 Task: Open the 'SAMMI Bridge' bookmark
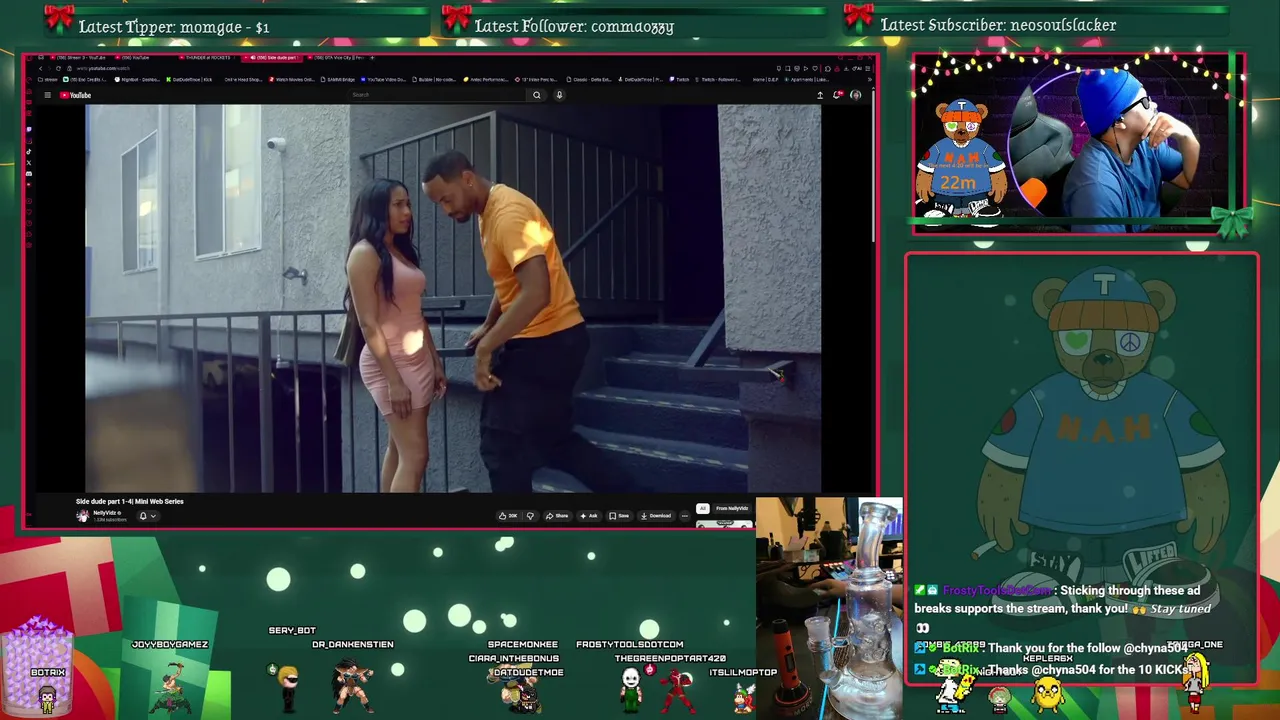pyautogui.click(x=338, y=79)
